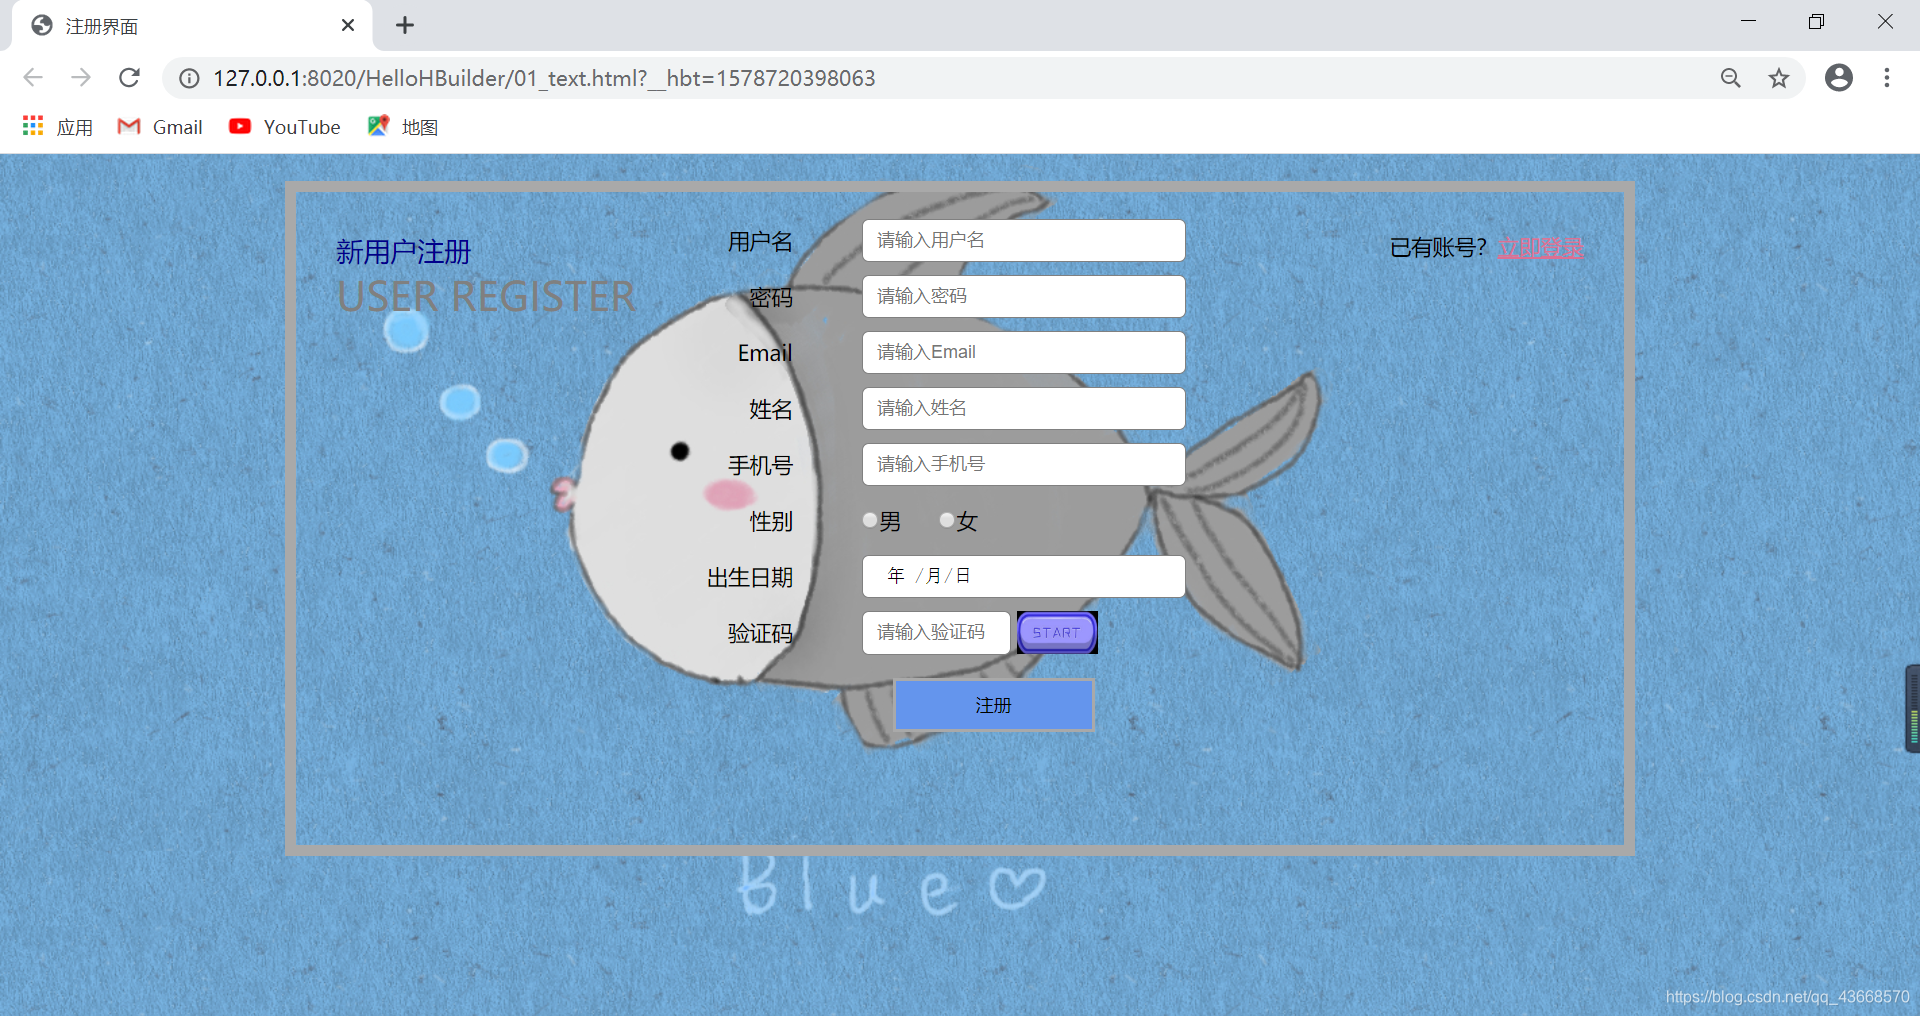Viewport: 1920px width, 1016px height.
Task: Open a new tab with plus button
Action: (x=405, y=26)
